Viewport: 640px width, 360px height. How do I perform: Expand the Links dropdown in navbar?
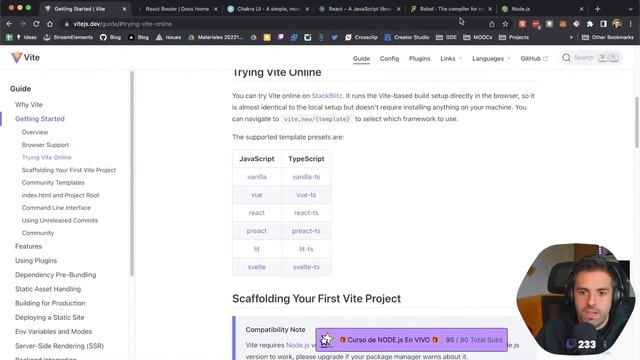(451, 58)
